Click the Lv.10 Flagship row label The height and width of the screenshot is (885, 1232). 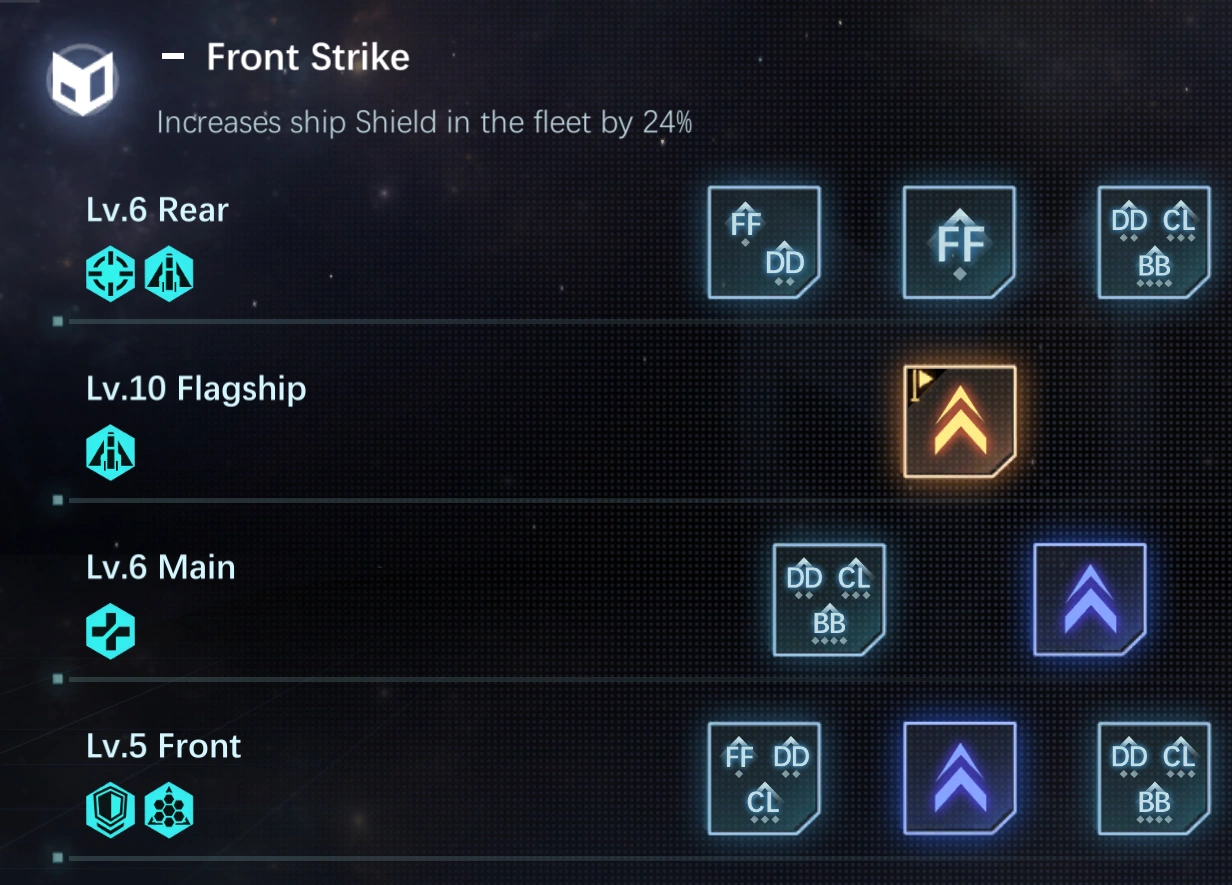pos(196,388)
